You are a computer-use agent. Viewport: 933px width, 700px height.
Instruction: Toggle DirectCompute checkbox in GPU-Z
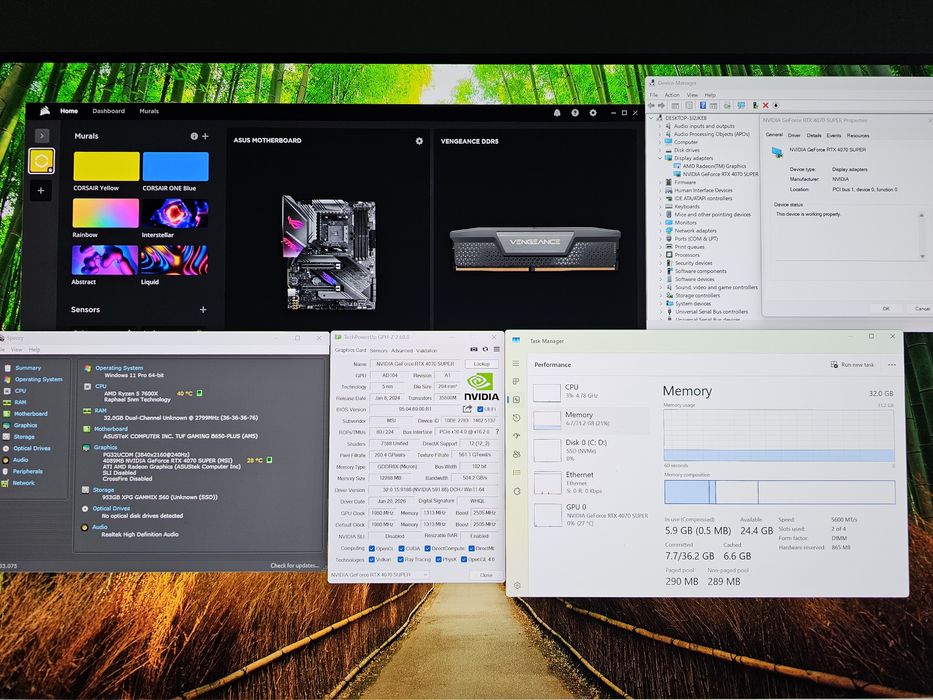[427, 549]
